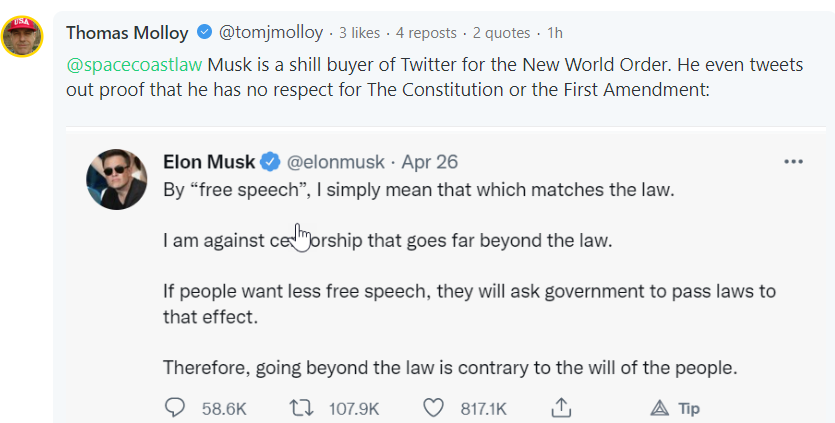
Task: Click Thomas Molloy's blue verified badge
Action: tap(204, 33)
